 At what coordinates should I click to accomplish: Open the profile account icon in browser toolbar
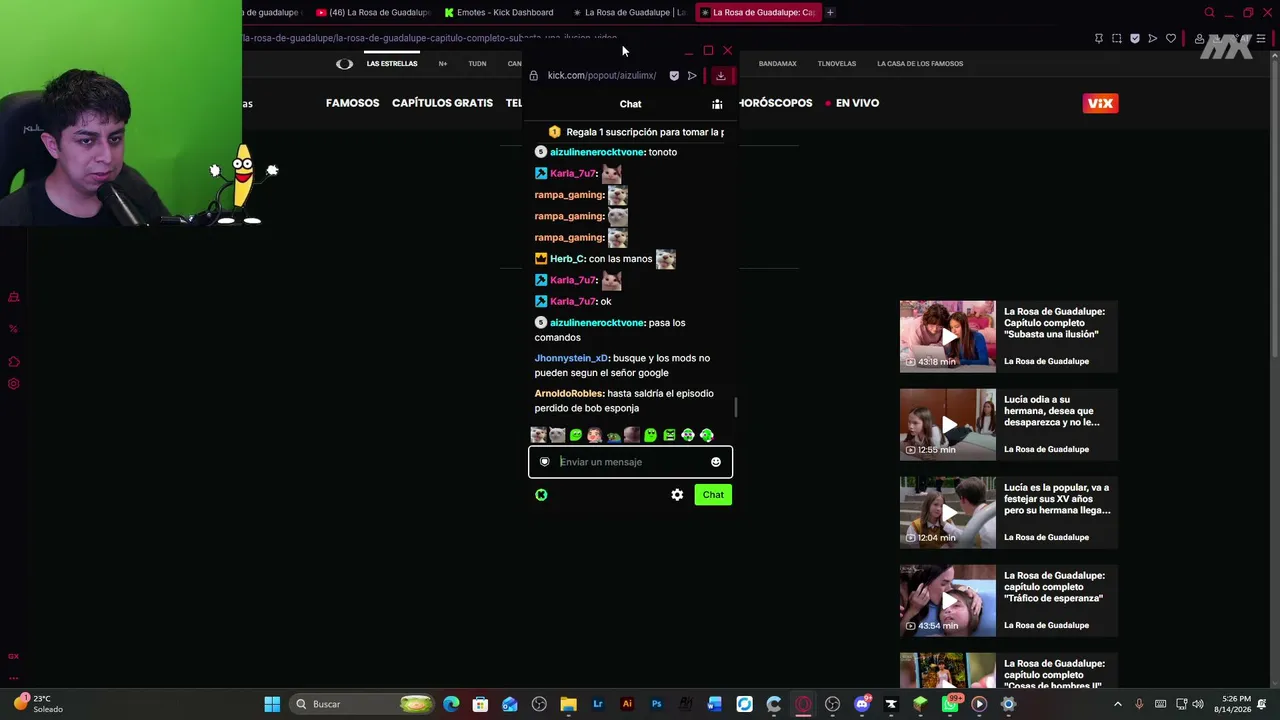pyautogui.click(x=1199, y=39)
